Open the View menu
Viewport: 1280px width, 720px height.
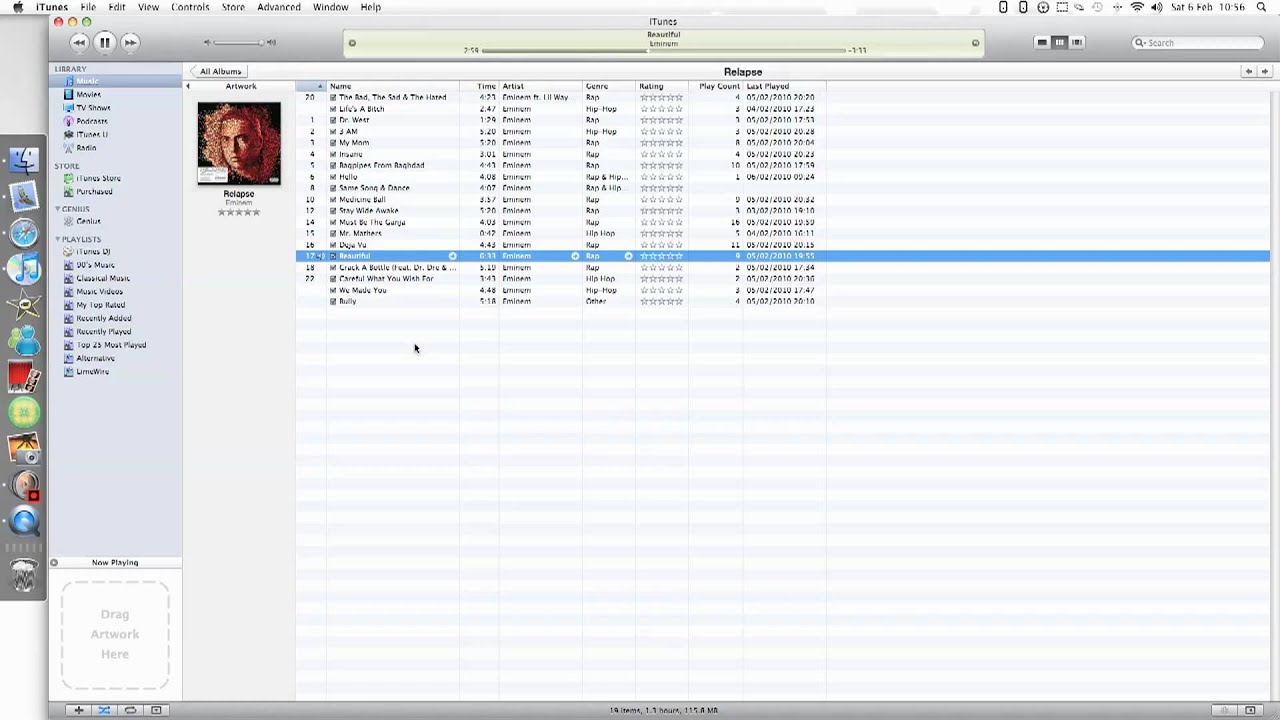coord(148,7)
